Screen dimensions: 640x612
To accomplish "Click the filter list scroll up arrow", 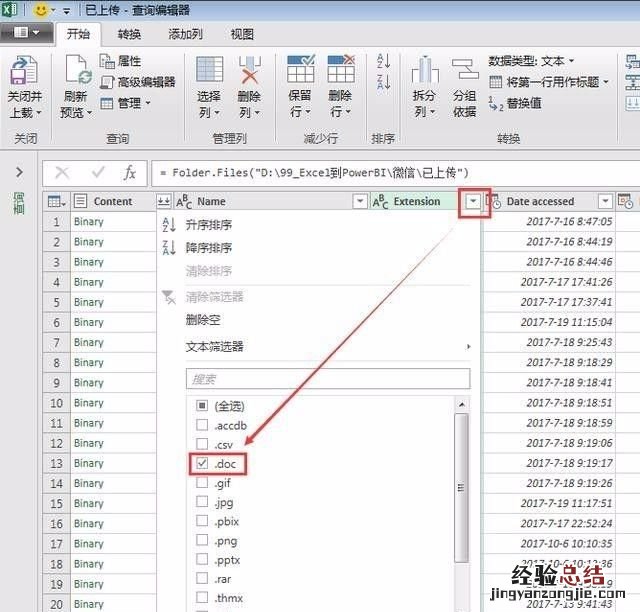I will tap(462, 404).
